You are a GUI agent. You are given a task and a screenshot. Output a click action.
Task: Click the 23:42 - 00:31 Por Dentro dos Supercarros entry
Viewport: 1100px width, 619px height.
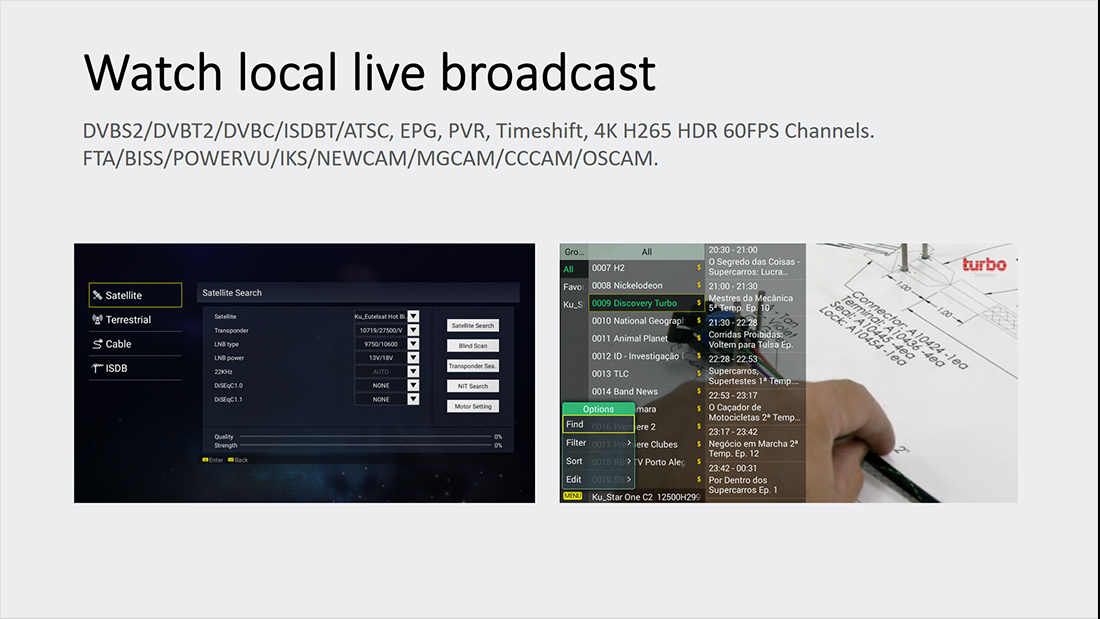point(755,479)
